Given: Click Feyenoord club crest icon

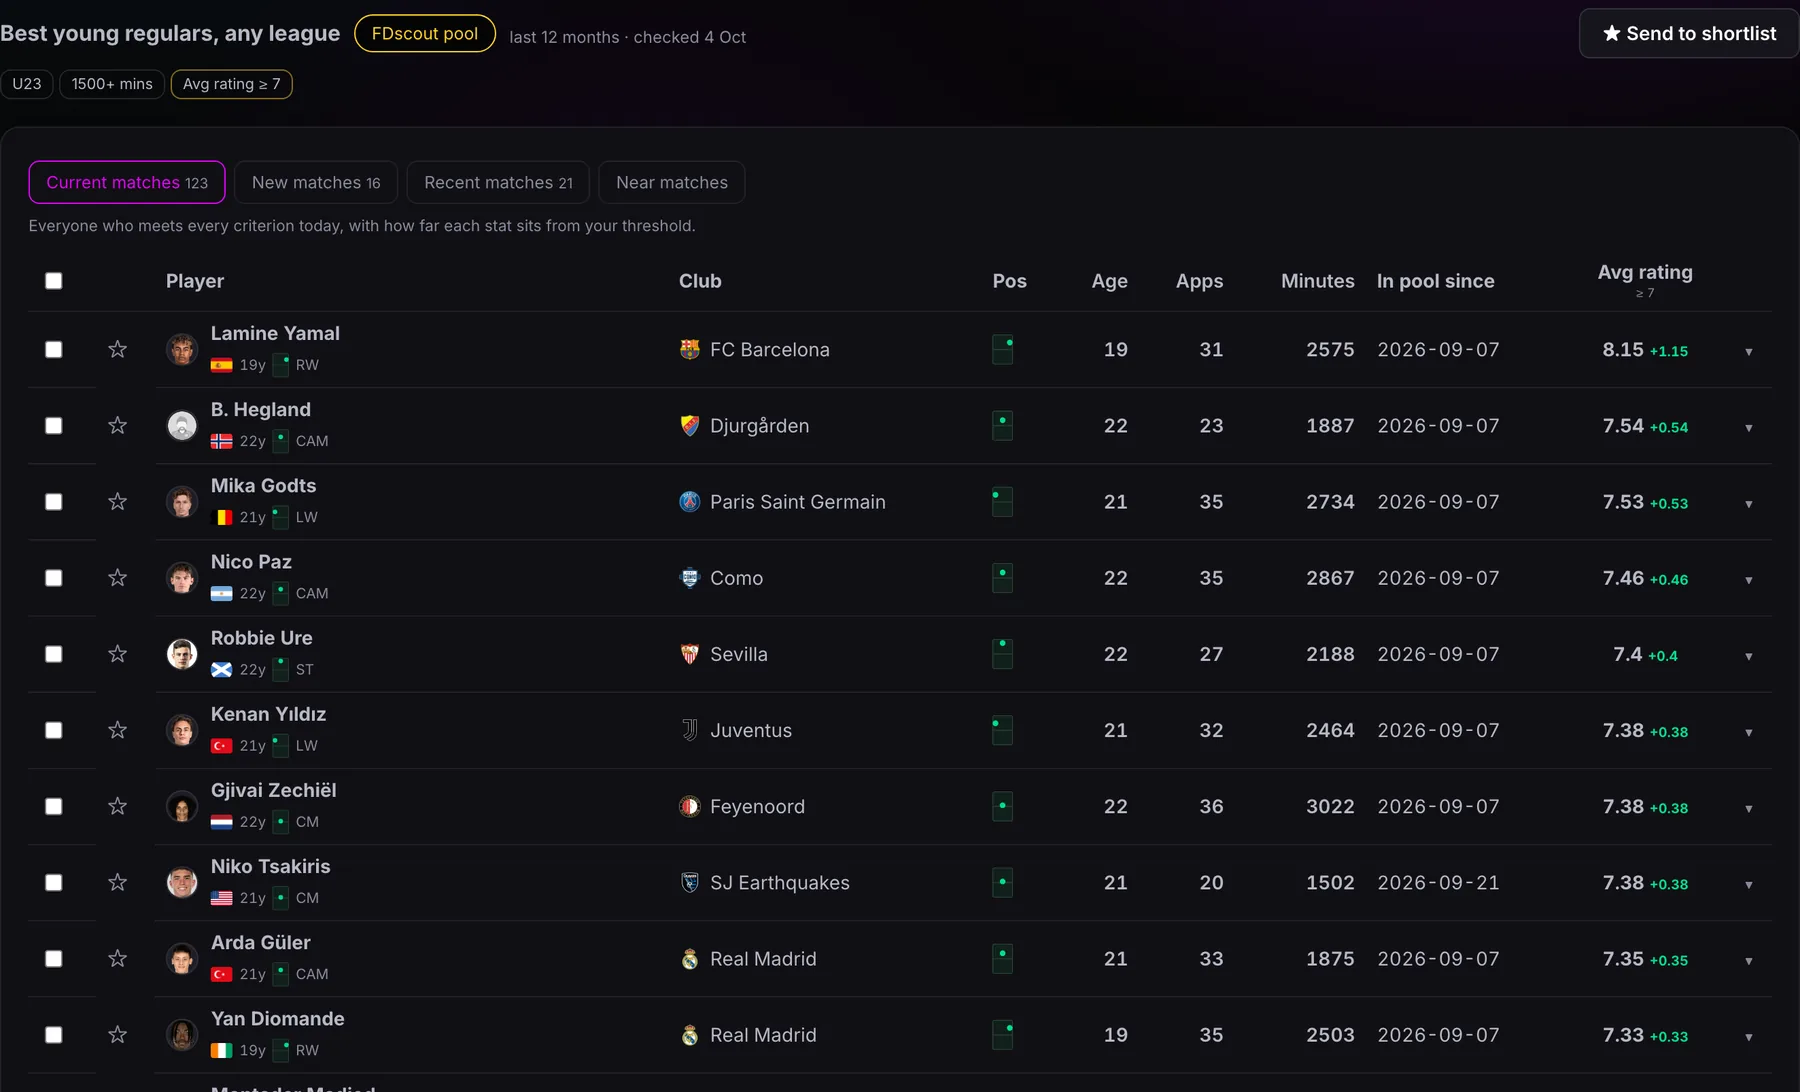Looking at the screenshot, I should (690, 806).
